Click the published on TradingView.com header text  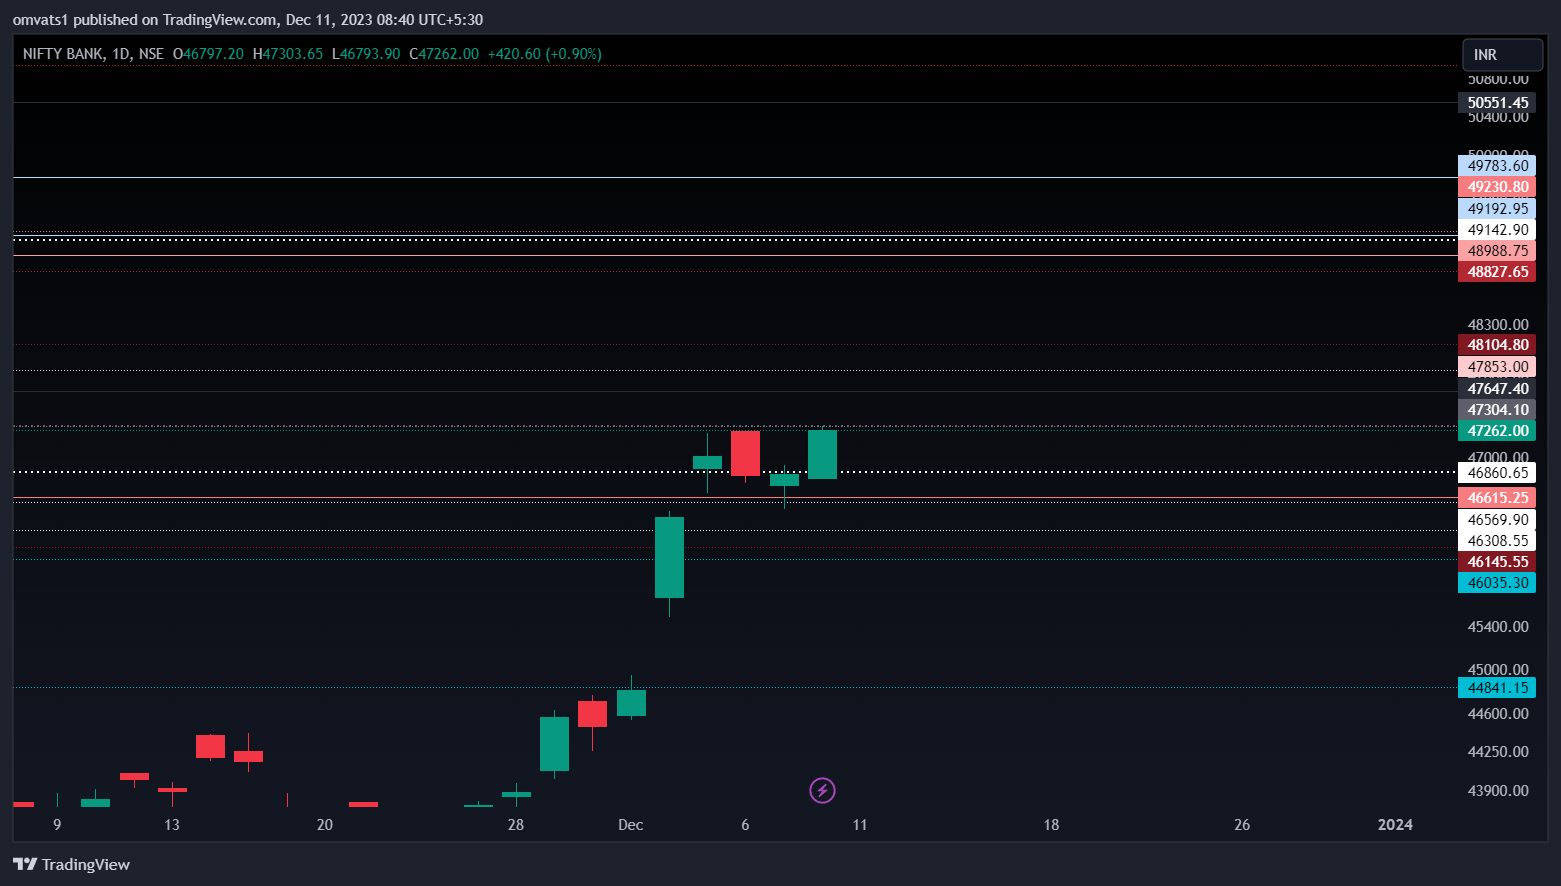[248, 20]
